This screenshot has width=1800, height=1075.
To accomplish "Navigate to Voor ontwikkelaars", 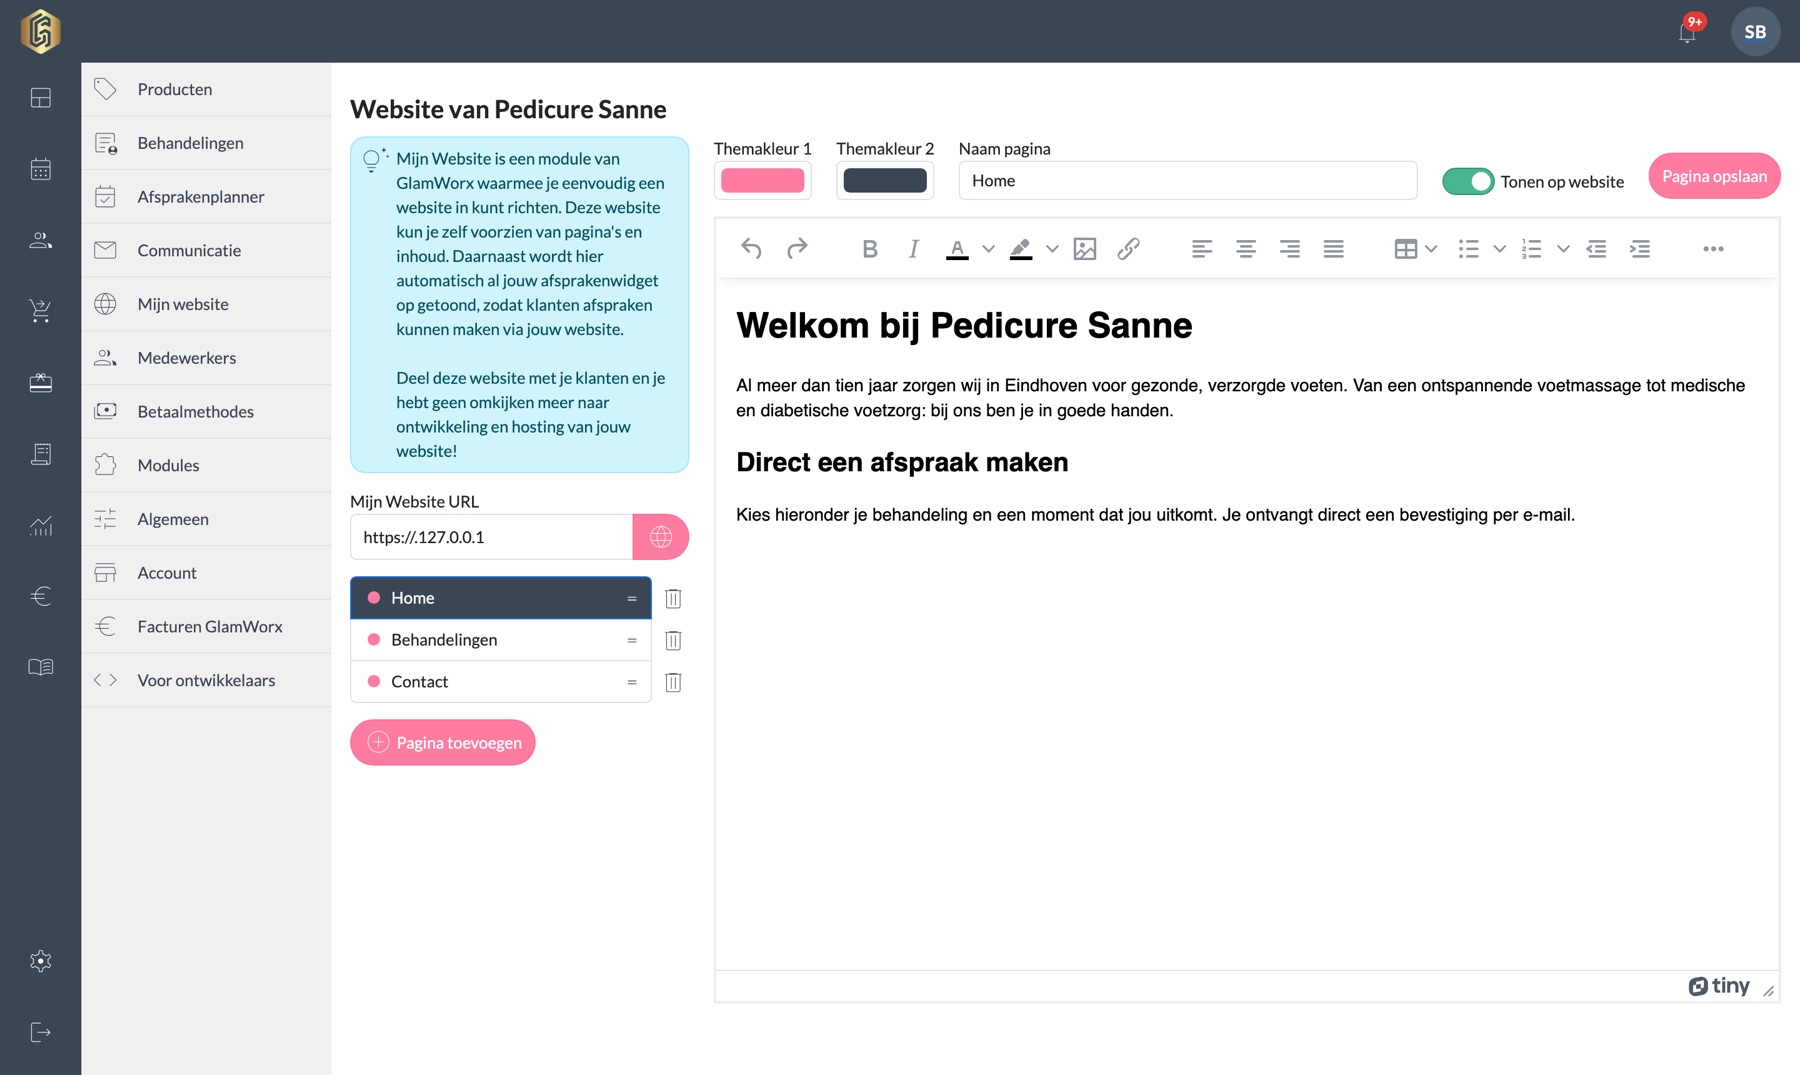I will [206, 680].
